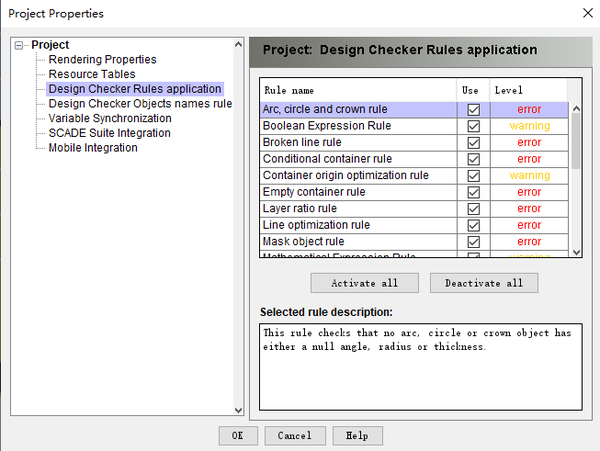Uncheck Layer ratio rule Use box

coord(473,208)
